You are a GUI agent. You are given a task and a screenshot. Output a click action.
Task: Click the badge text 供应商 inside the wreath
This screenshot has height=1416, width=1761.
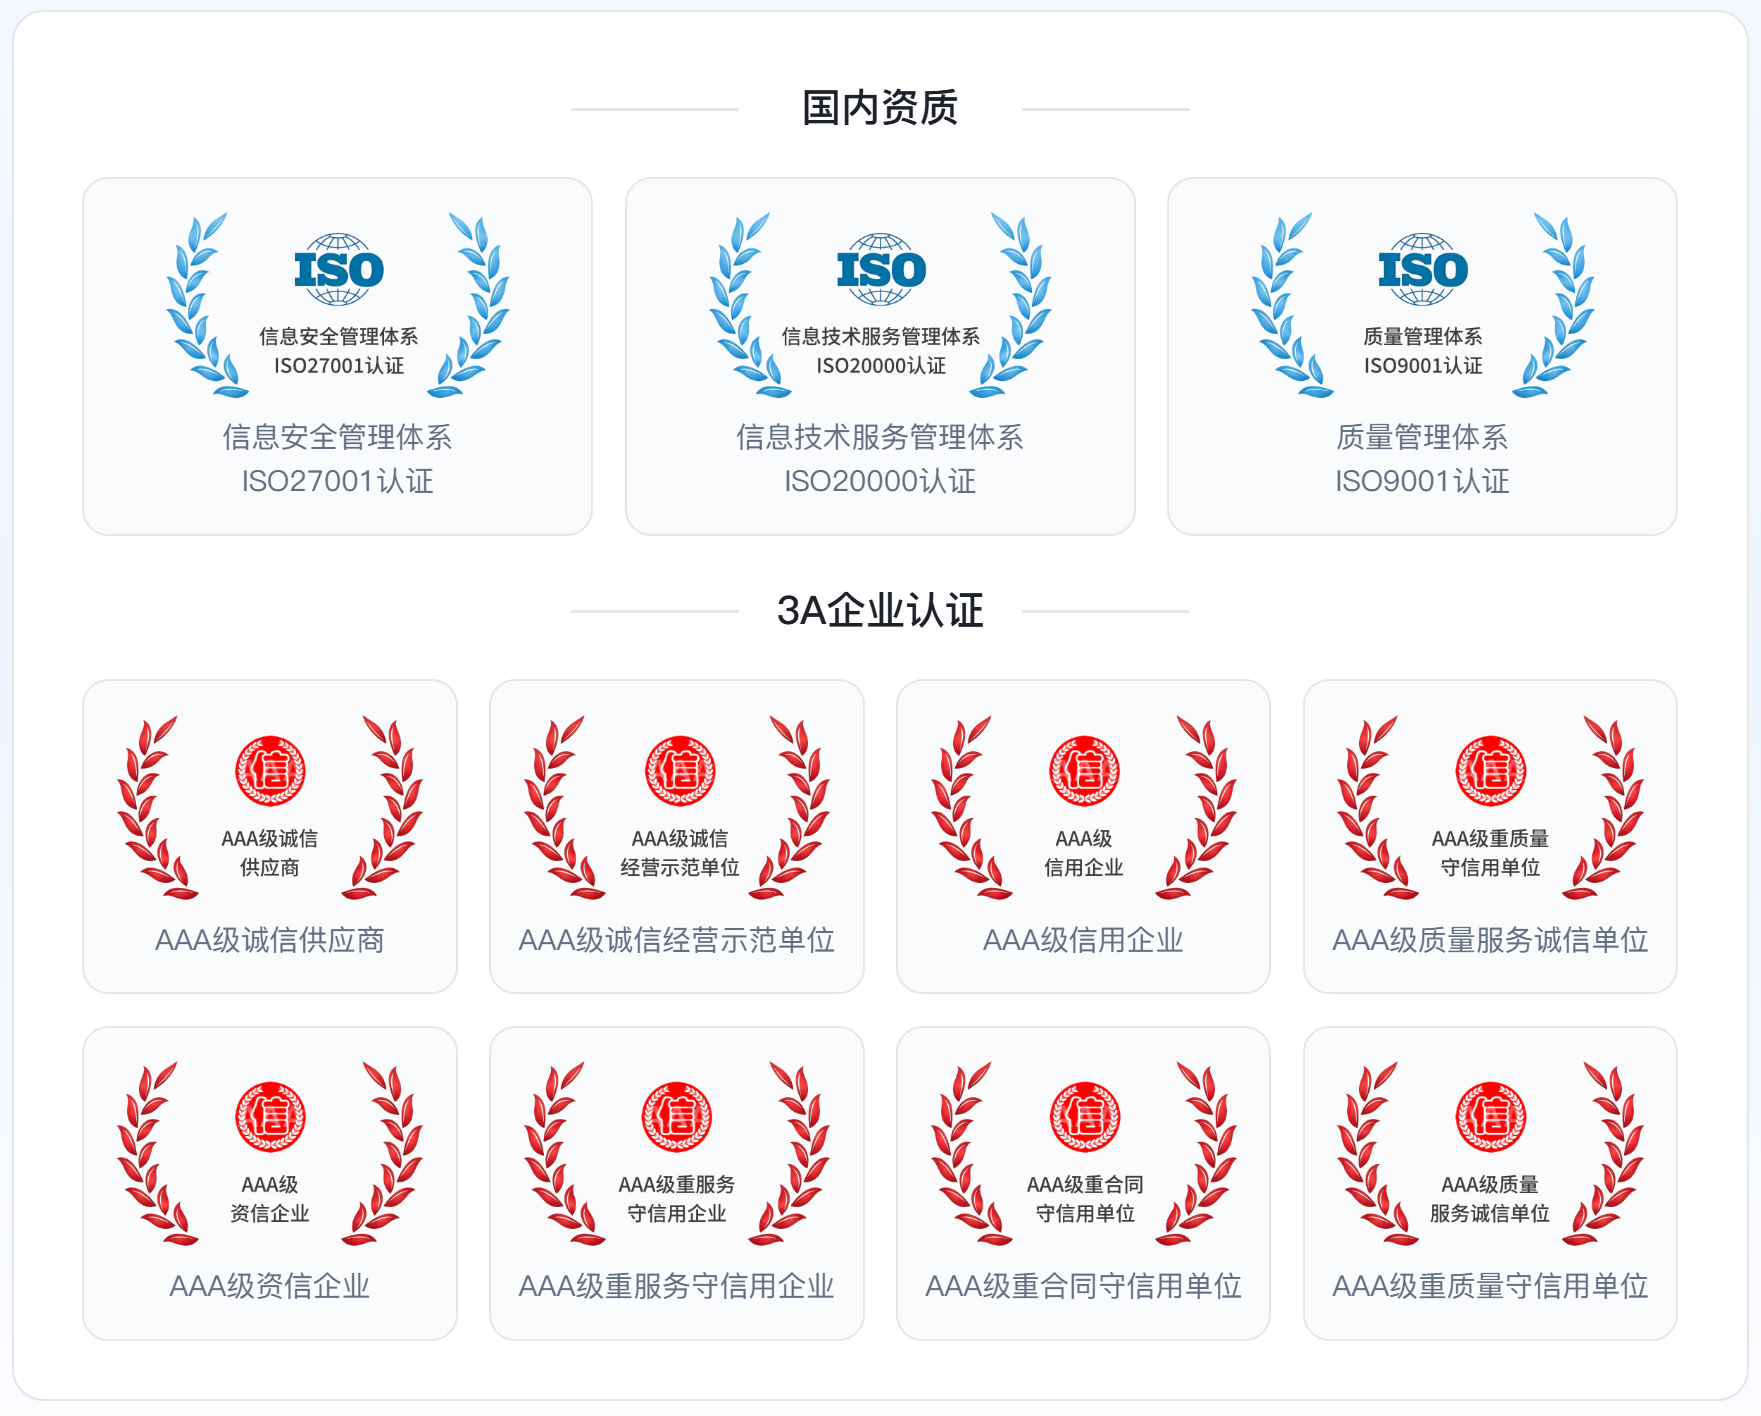pyautogui.click(x=270, y=868)
